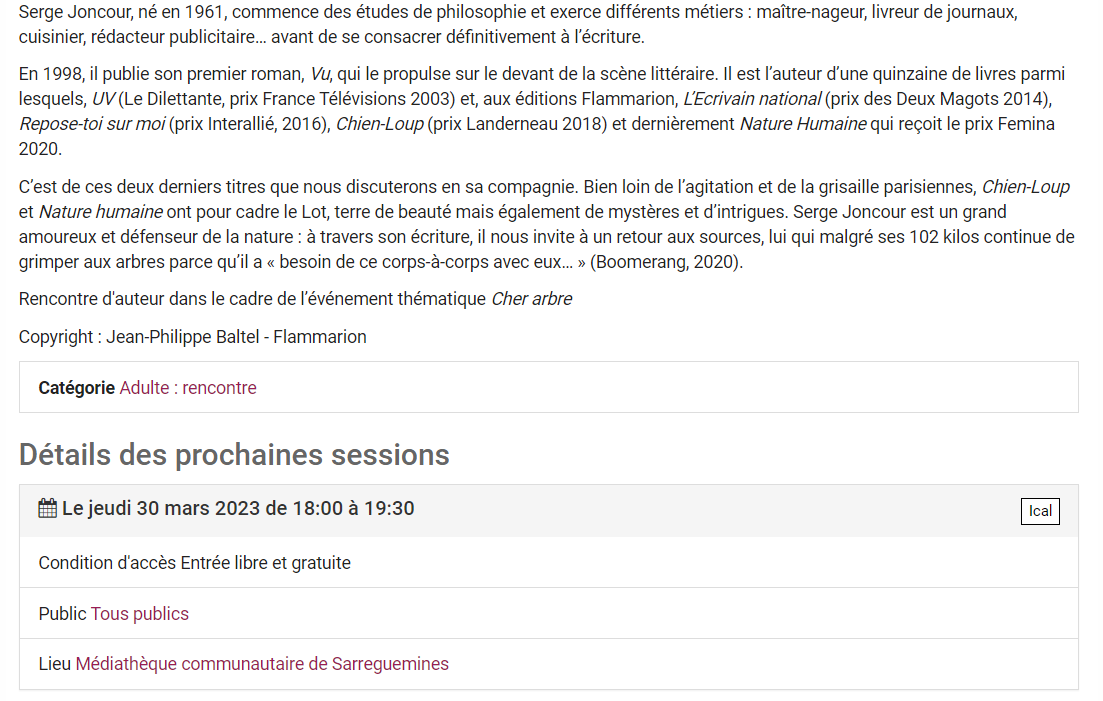Follow the 'Tous publics' link
This screenshot has width=1103, height=701.
click(x=139, y=614)
